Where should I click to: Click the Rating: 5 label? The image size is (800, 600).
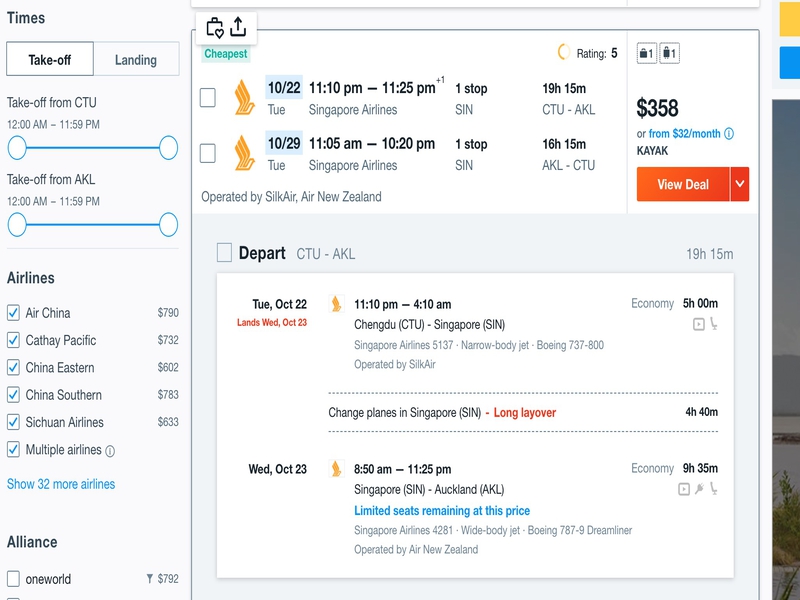pyautogui.click(x=597, y=53)
